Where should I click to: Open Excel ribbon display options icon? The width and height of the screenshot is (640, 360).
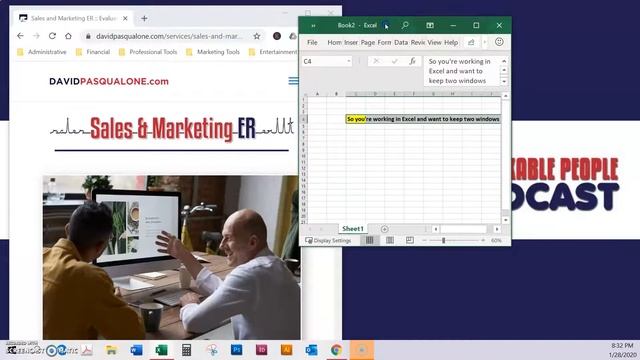tap(430, 25)
